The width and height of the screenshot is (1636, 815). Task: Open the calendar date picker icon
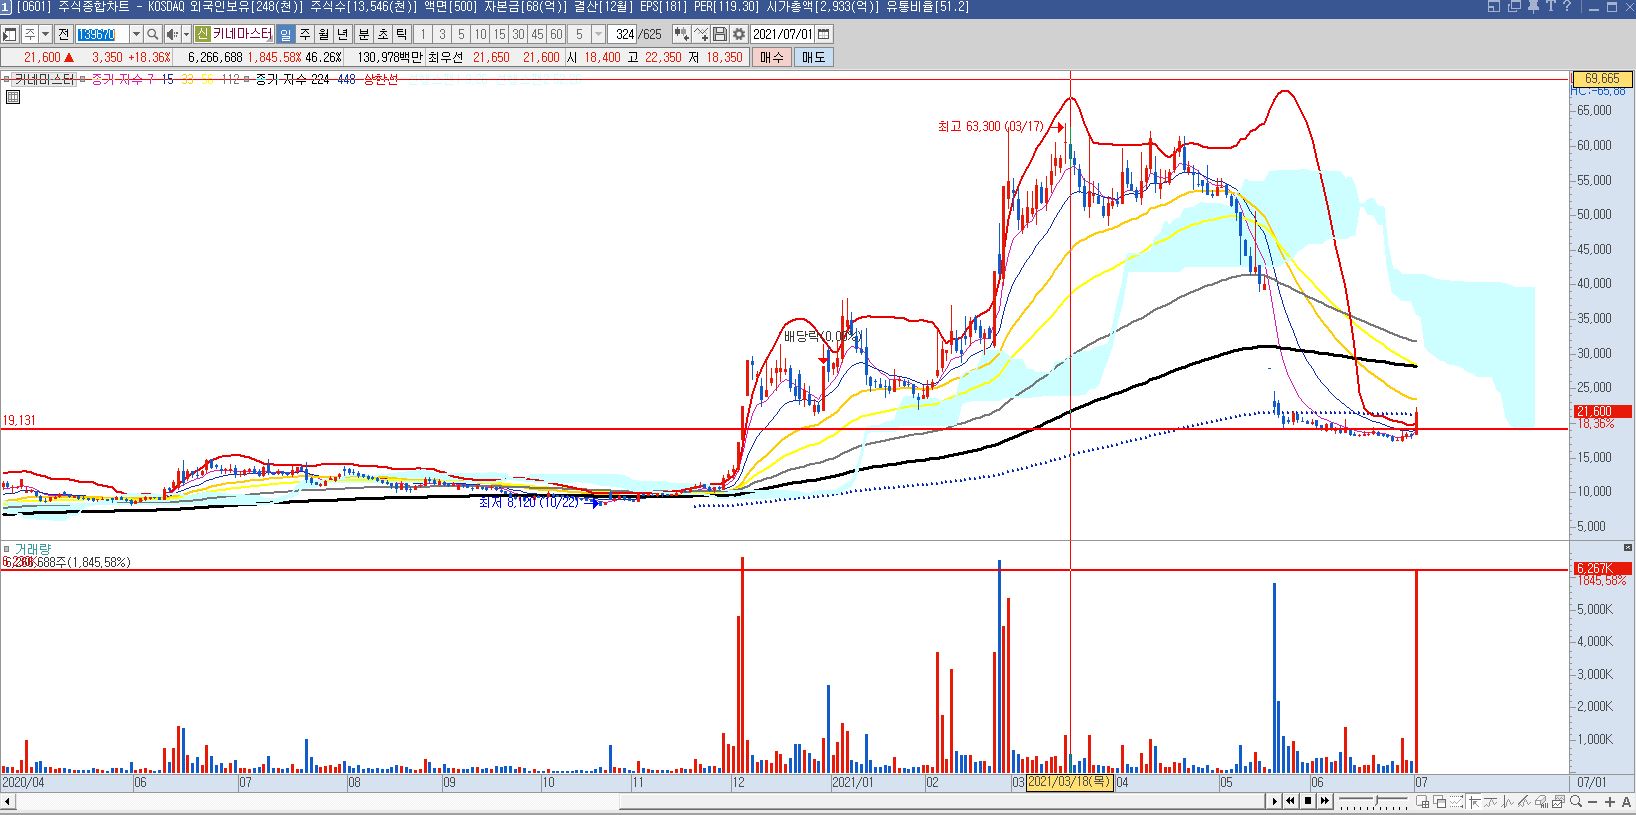click(823, 34)
